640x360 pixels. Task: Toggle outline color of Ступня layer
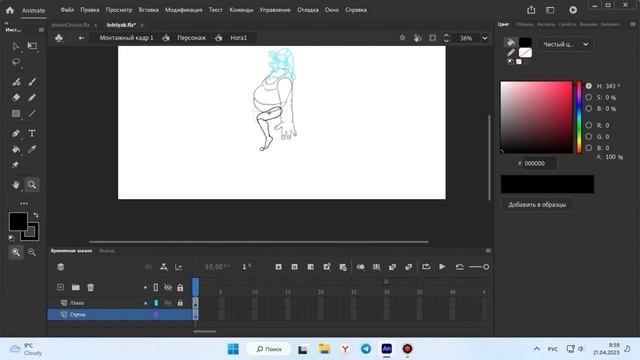tap(156, 315)
